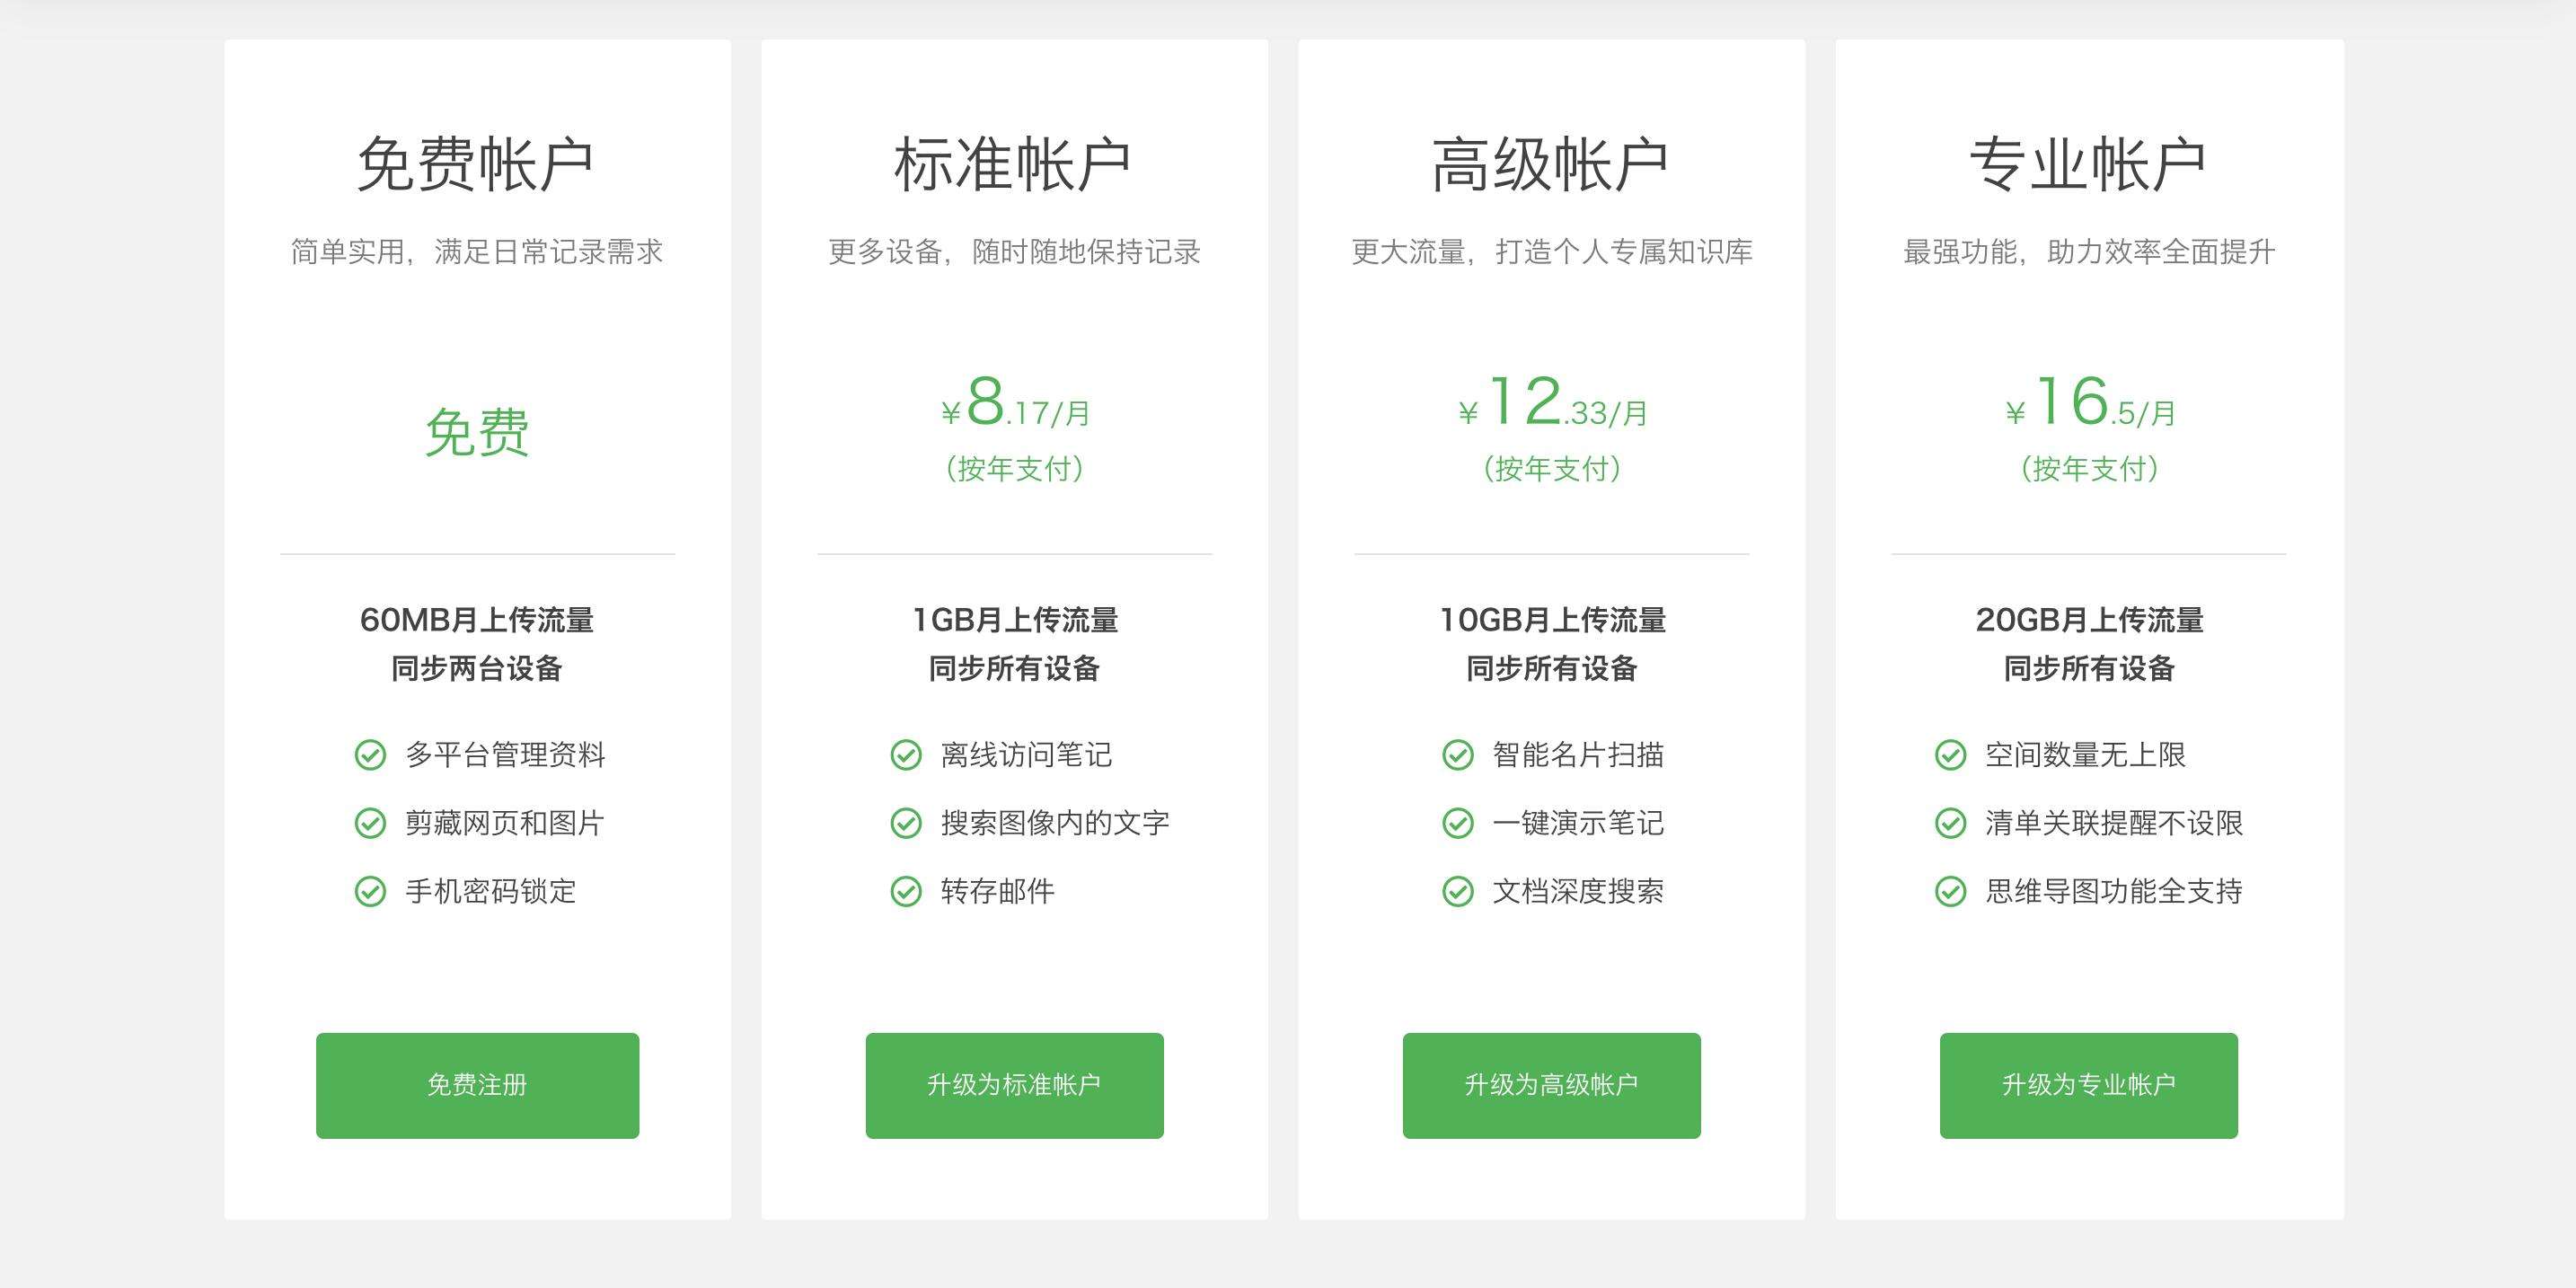Click the 转存邮件 feature text
The height and width of the screenshot is (1288, 2576).
(x=998, y=891)
